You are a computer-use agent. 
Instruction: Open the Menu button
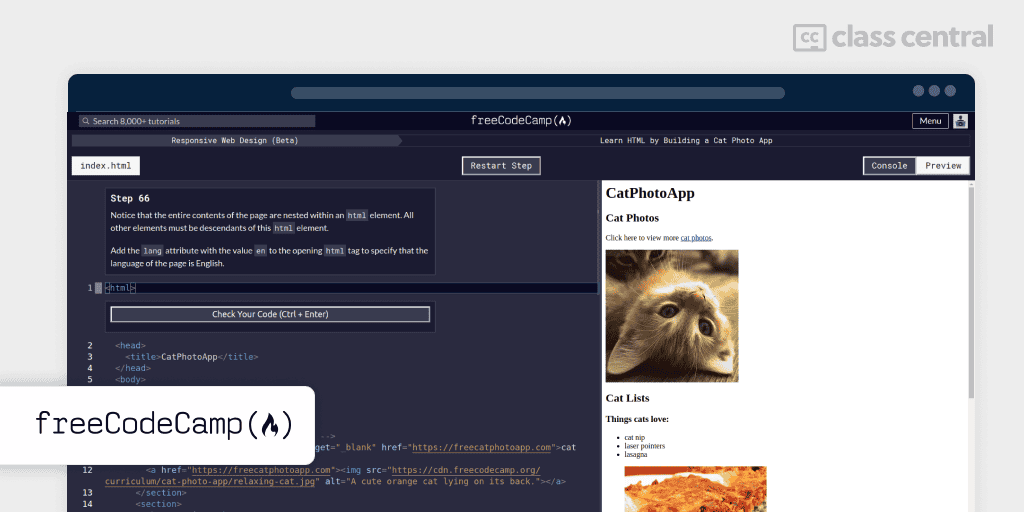930,121
